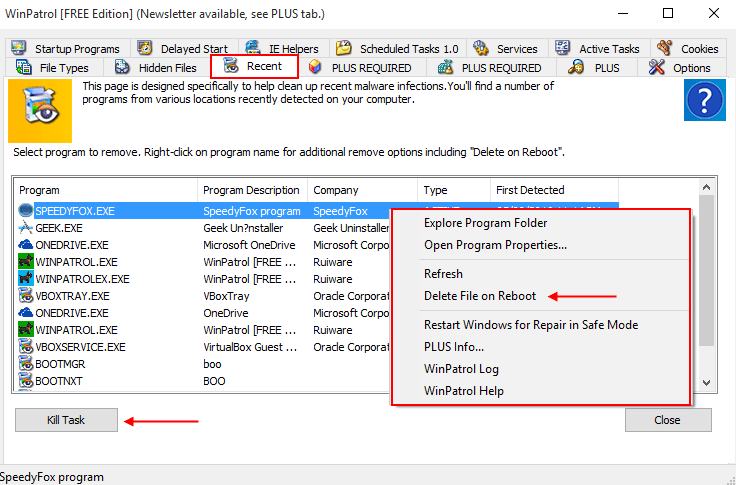This screenshot has width=736, height=485.
Task: Click the list scrollbar up arrow
Action: tap(706, 187)
